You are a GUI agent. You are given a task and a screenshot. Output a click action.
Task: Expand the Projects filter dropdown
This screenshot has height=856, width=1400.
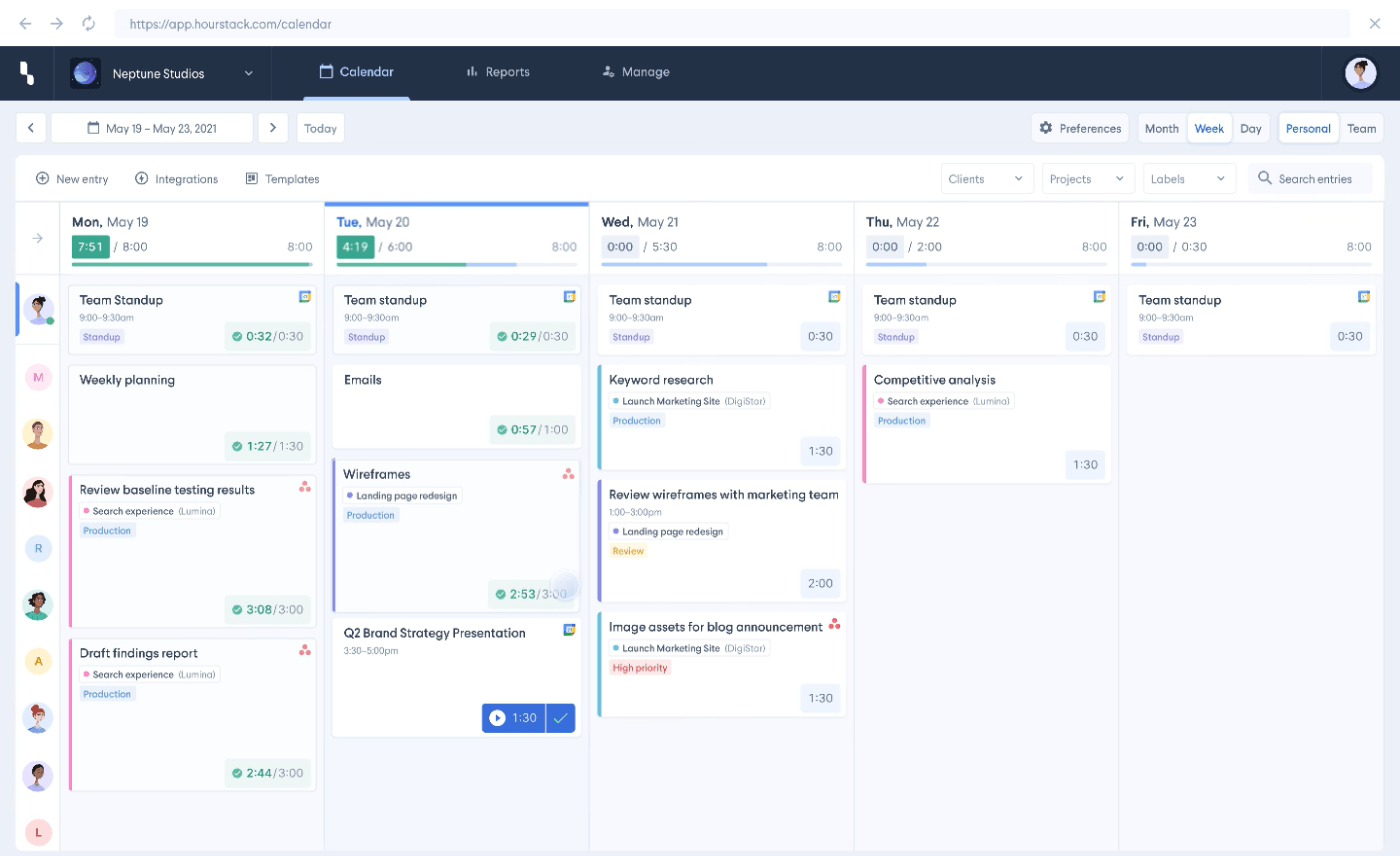1088,179
